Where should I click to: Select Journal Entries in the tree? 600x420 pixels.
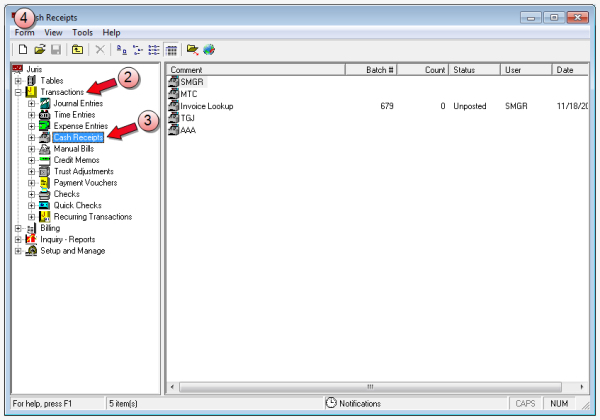pyautogui.click(x=78, y=104)
